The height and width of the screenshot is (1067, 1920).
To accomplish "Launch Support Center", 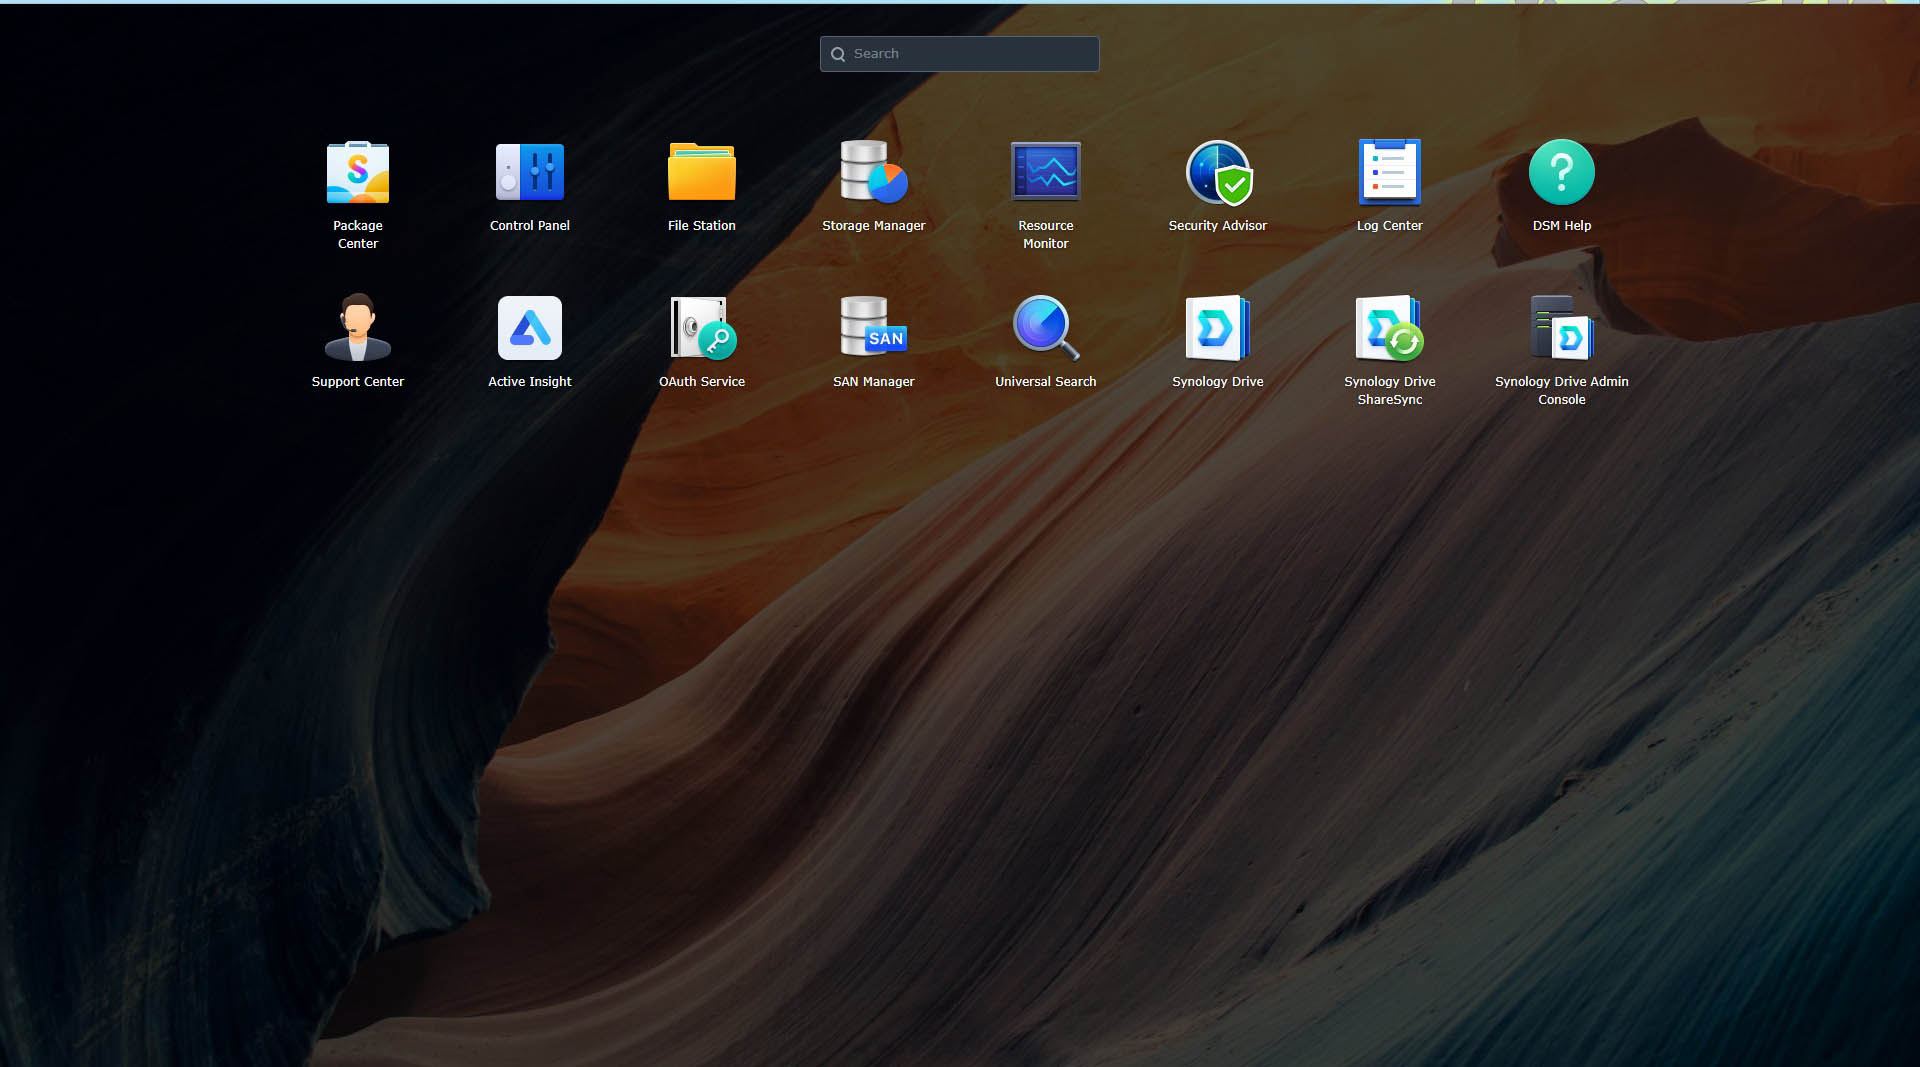I will click(x=358, y=328).
